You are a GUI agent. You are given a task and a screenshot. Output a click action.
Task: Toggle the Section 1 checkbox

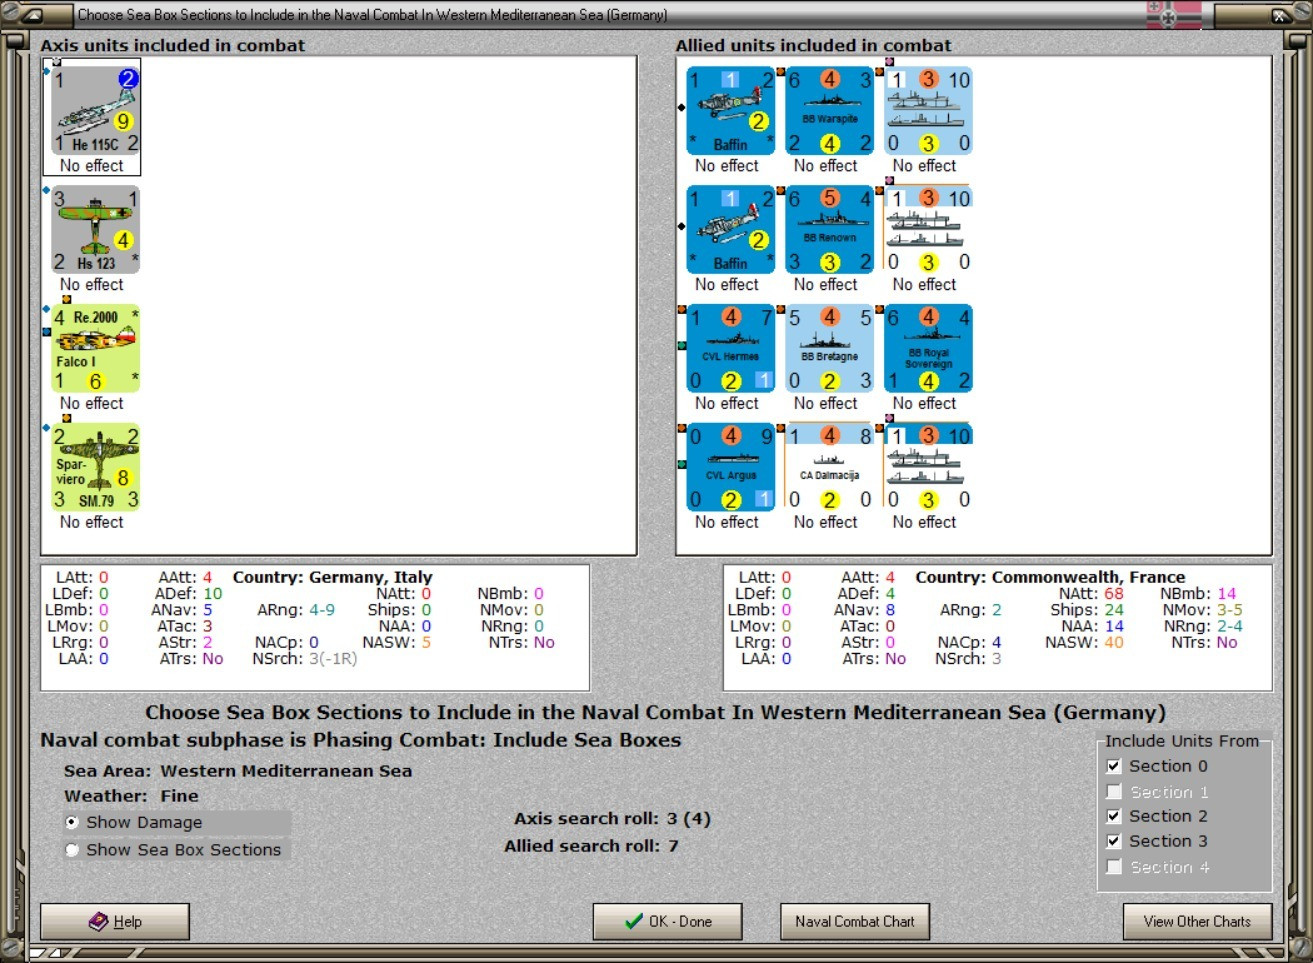(1114, 792)
